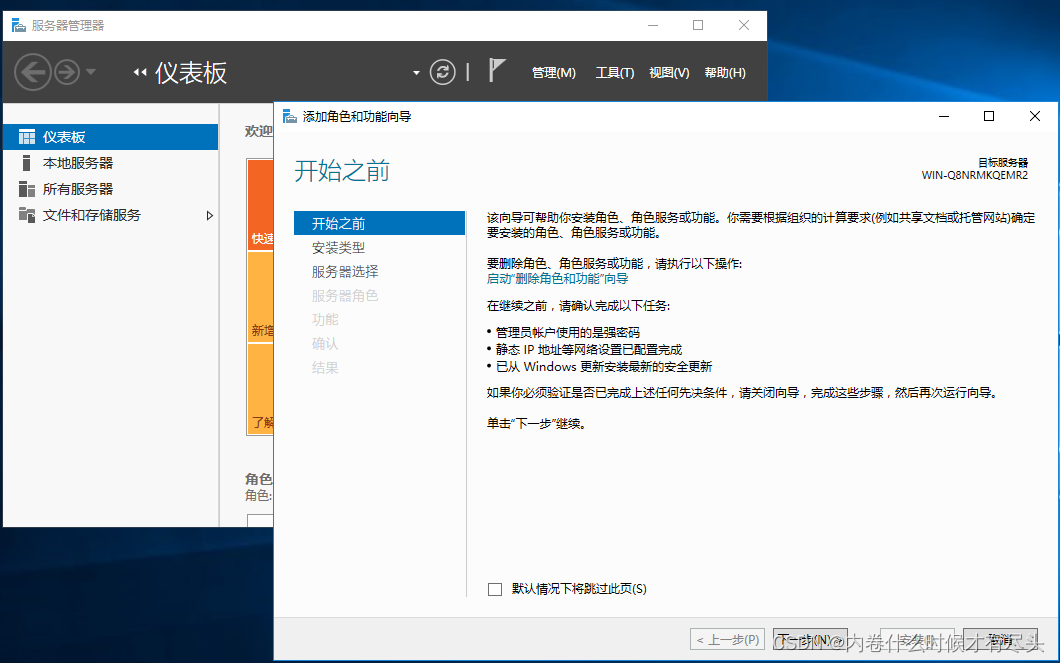Click the Server Manager title bar icon

click(x=18, y=25)
